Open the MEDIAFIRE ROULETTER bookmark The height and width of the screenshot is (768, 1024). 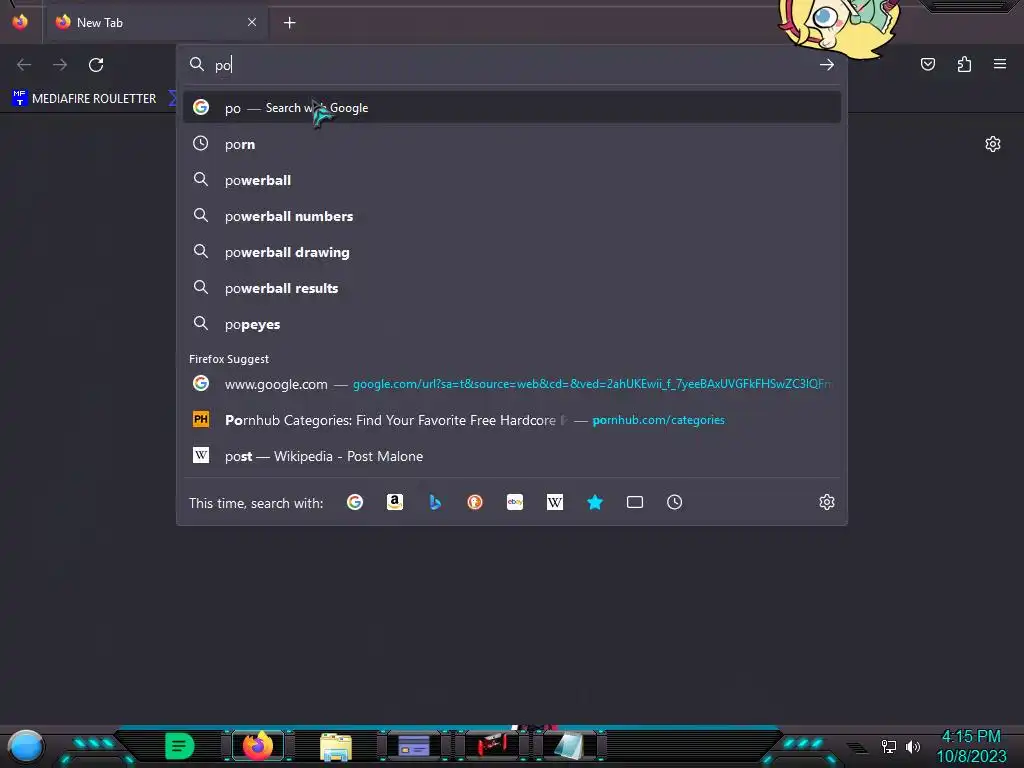point(85,99)
